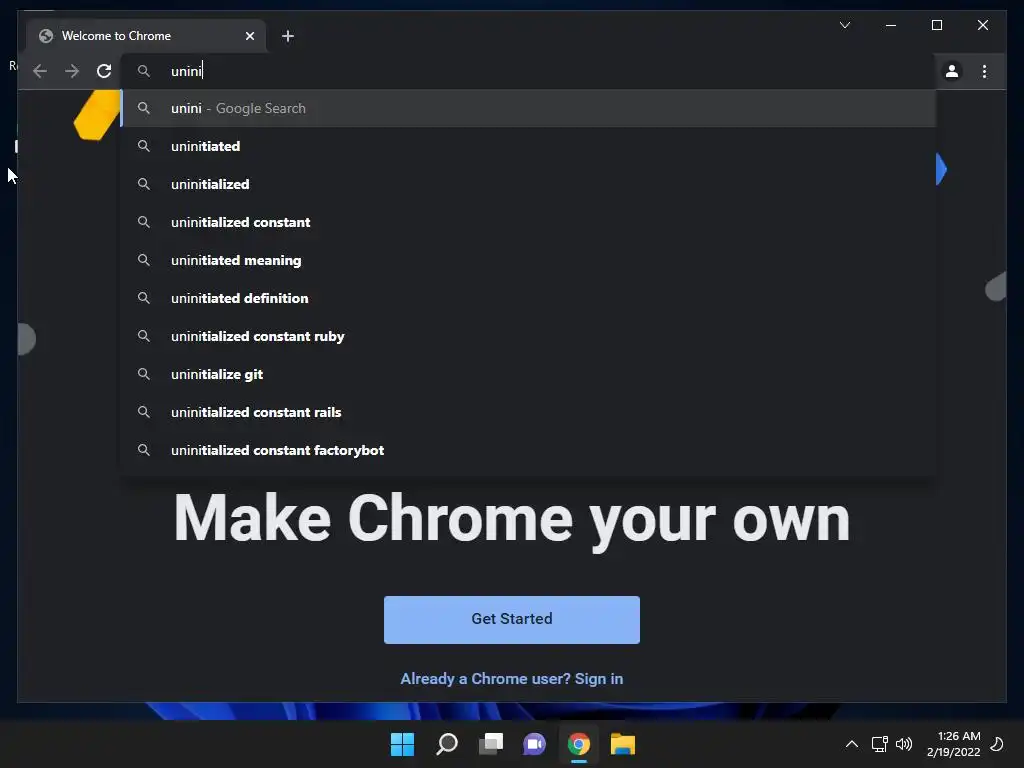Pick 'uninitiated definition' suggestion
The image size is (1024, 768).
tap(528, 298)
